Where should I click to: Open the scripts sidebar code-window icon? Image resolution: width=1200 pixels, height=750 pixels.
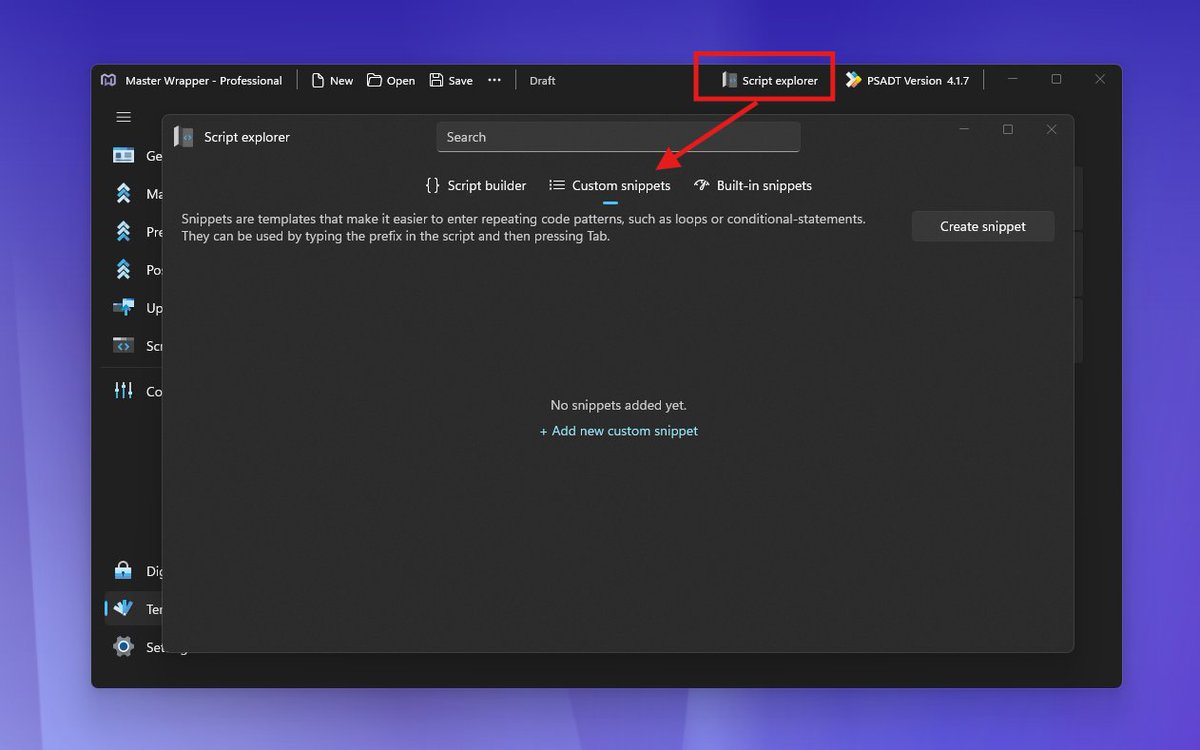point(123,345)
